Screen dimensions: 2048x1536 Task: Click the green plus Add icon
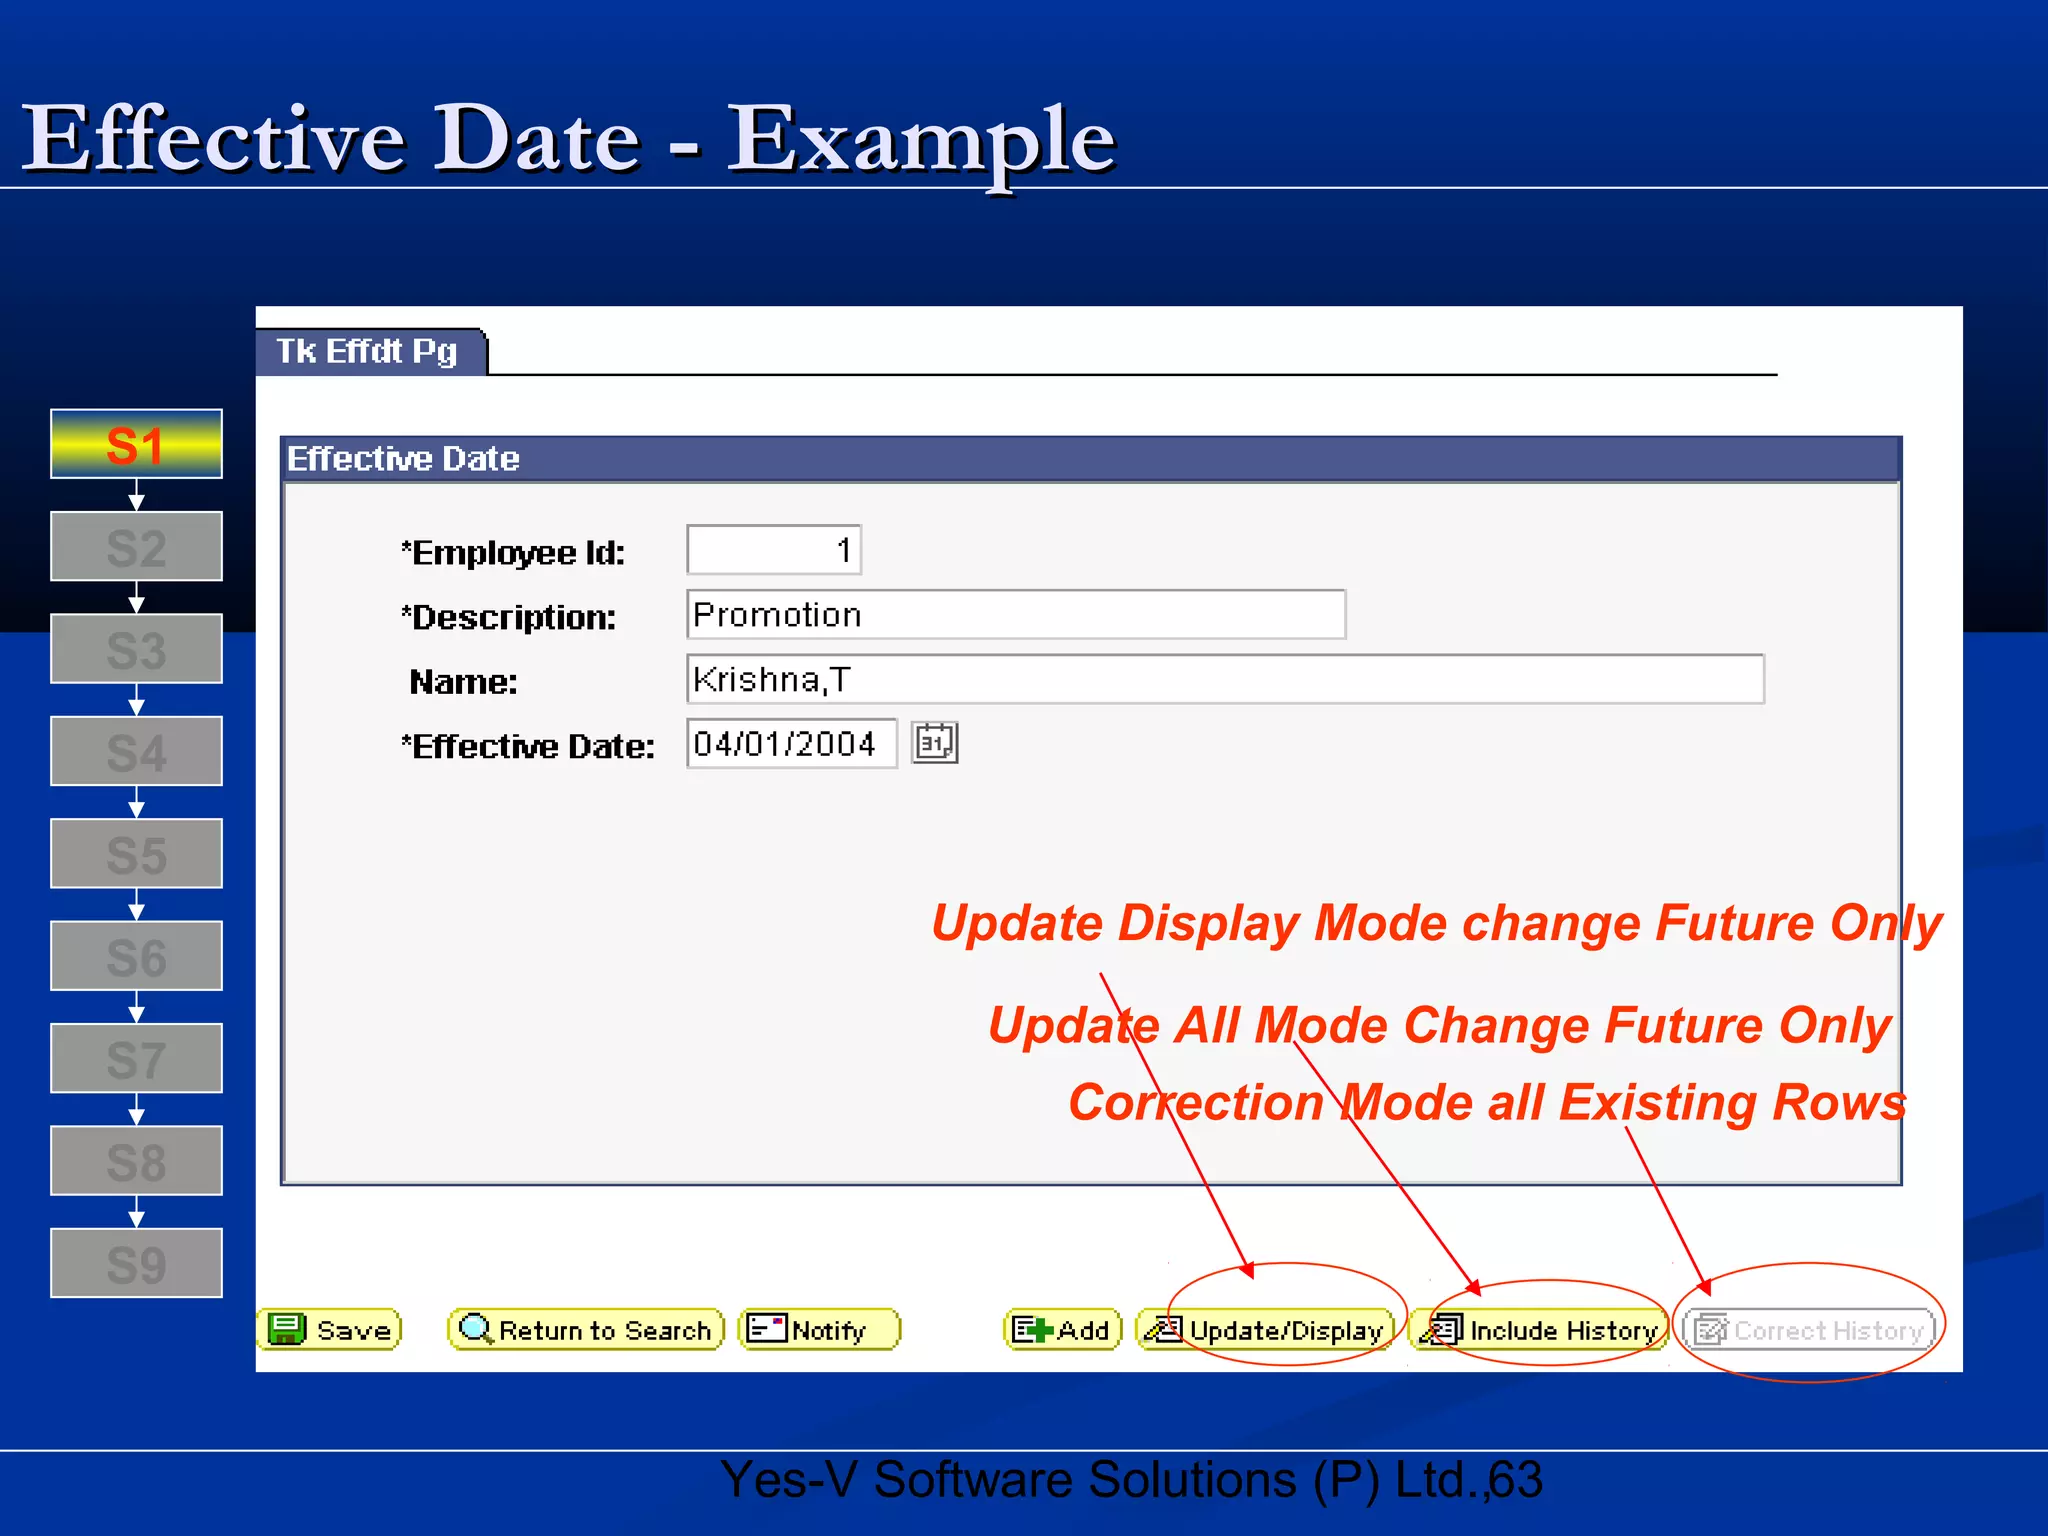pyautogui.click(x=1033, y=1329)
